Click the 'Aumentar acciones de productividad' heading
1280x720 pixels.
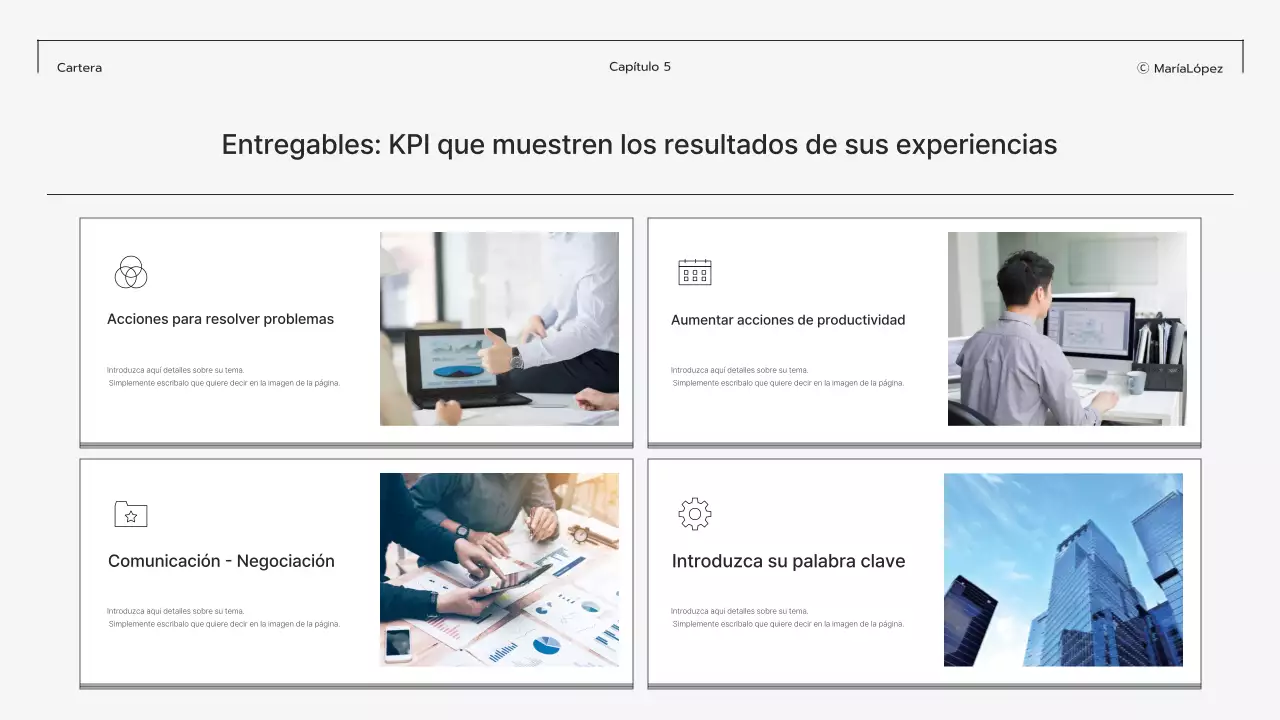point(788,320)
